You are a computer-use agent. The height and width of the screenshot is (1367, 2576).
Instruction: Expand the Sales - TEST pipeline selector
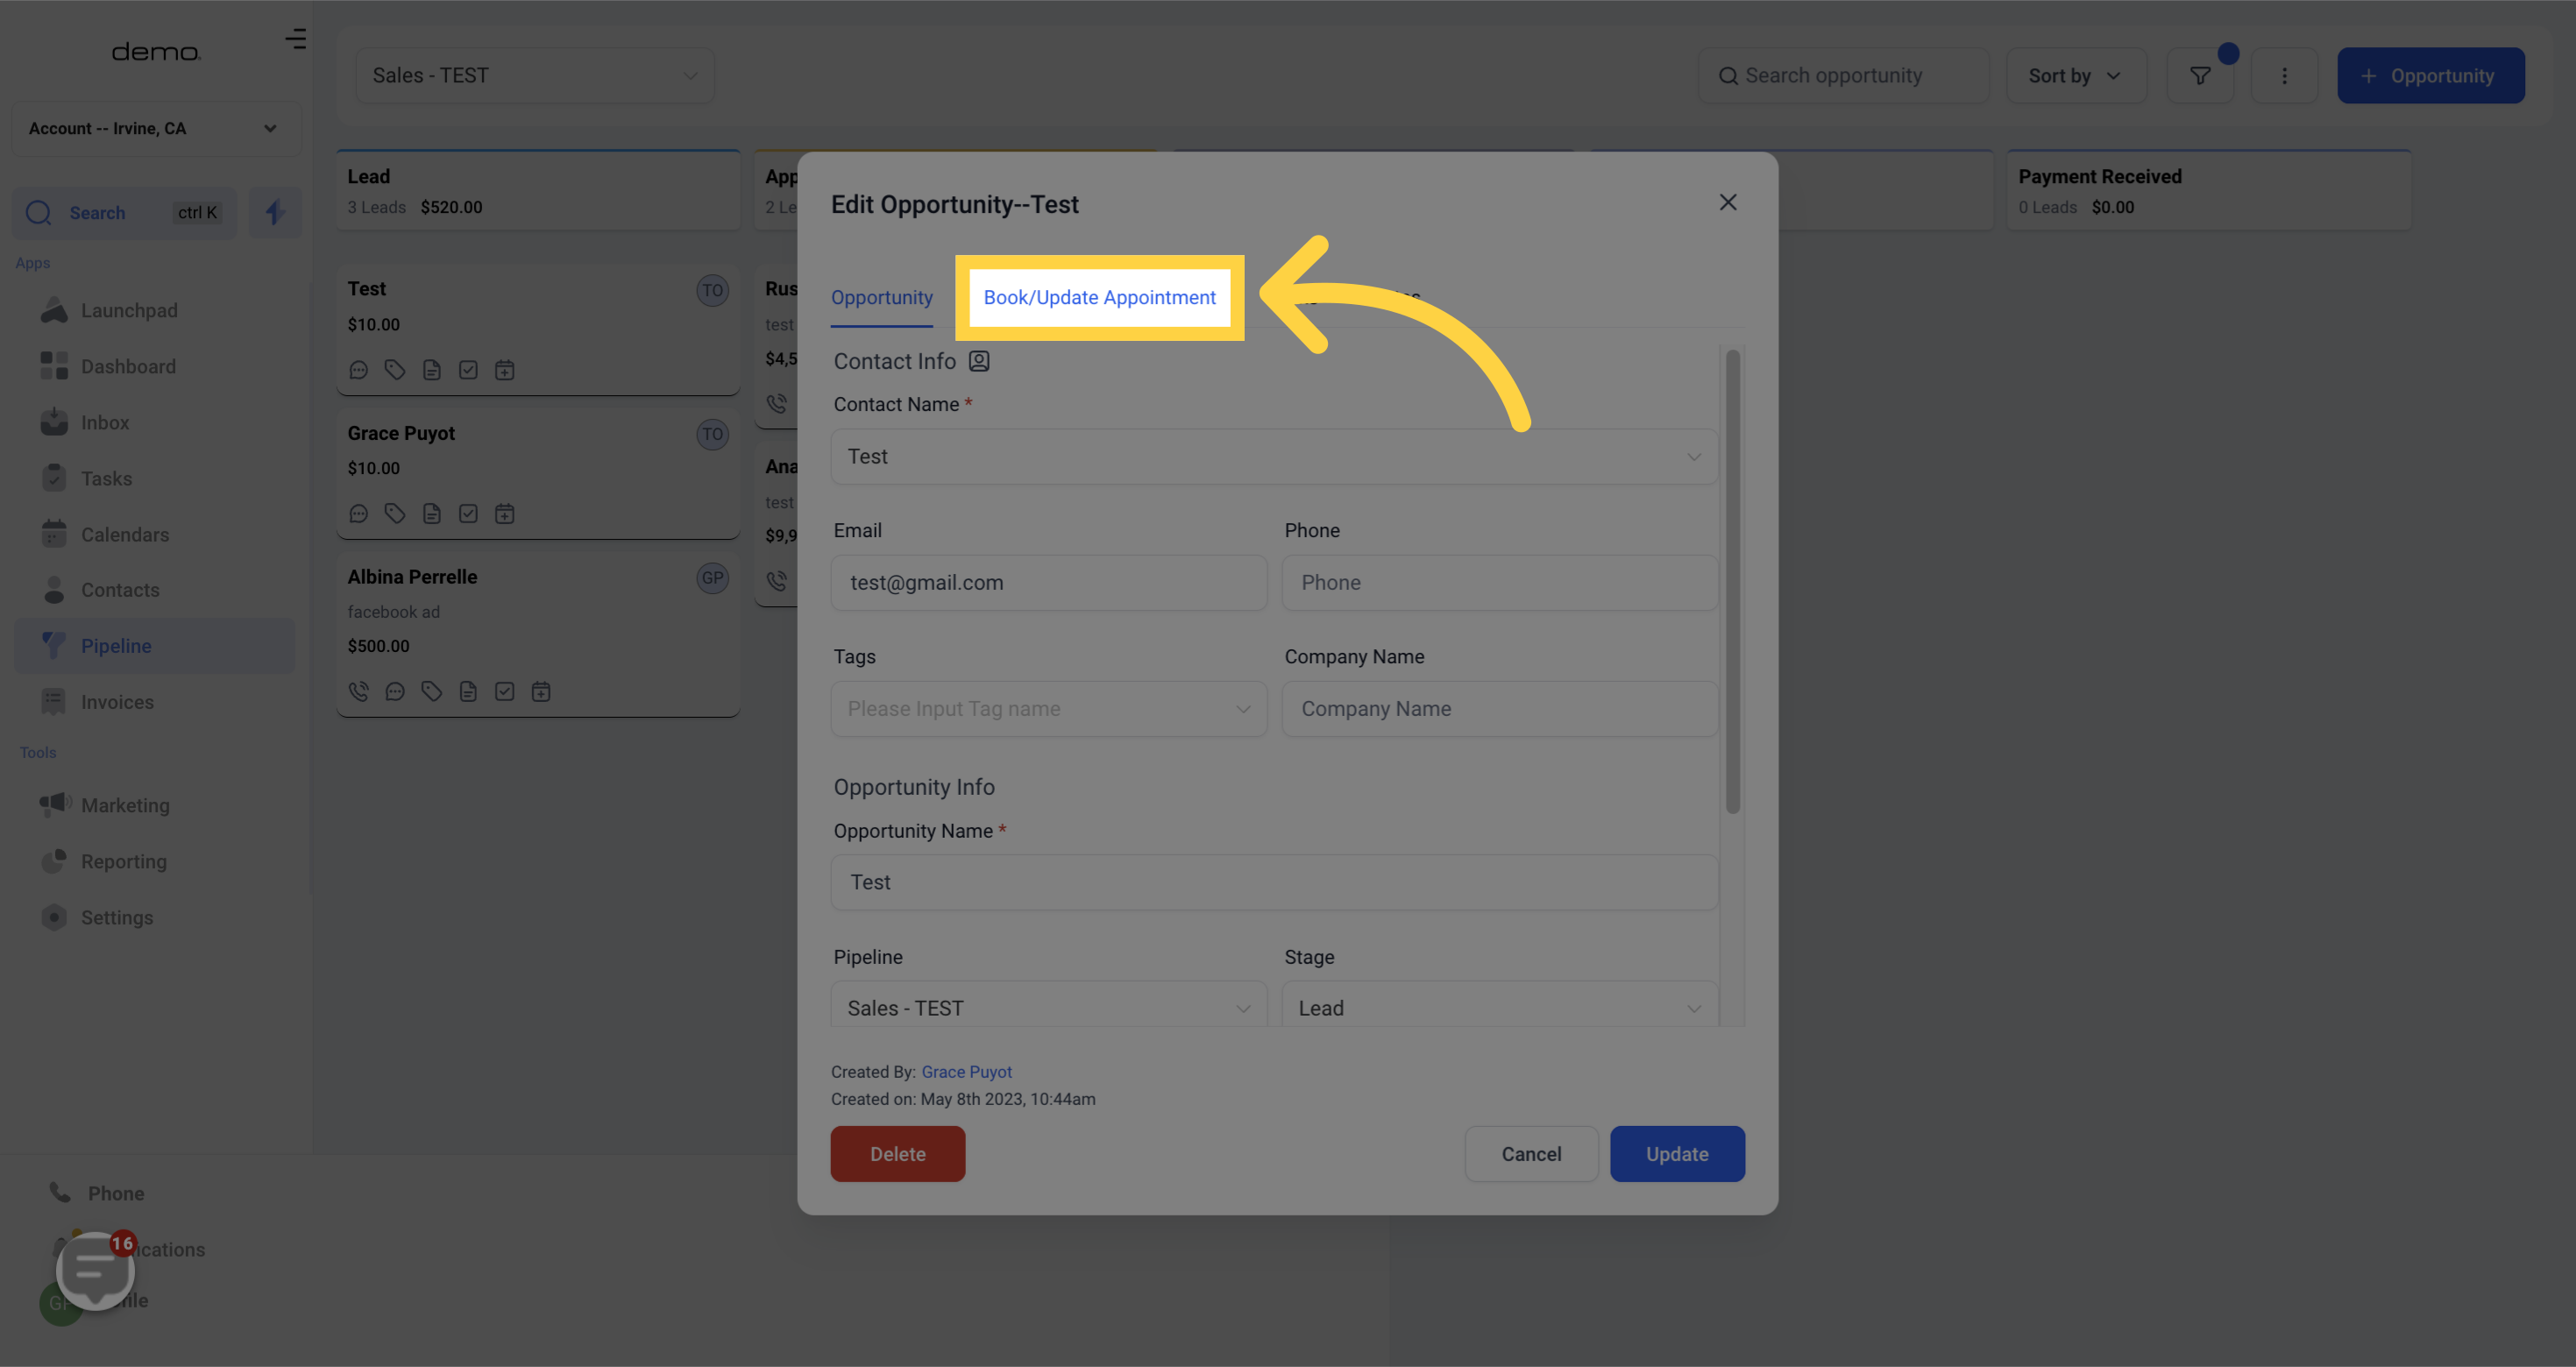(x=535, y=76)
